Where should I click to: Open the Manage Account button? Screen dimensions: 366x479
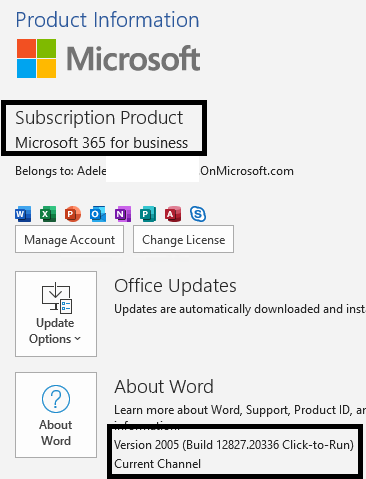point(69,239)
